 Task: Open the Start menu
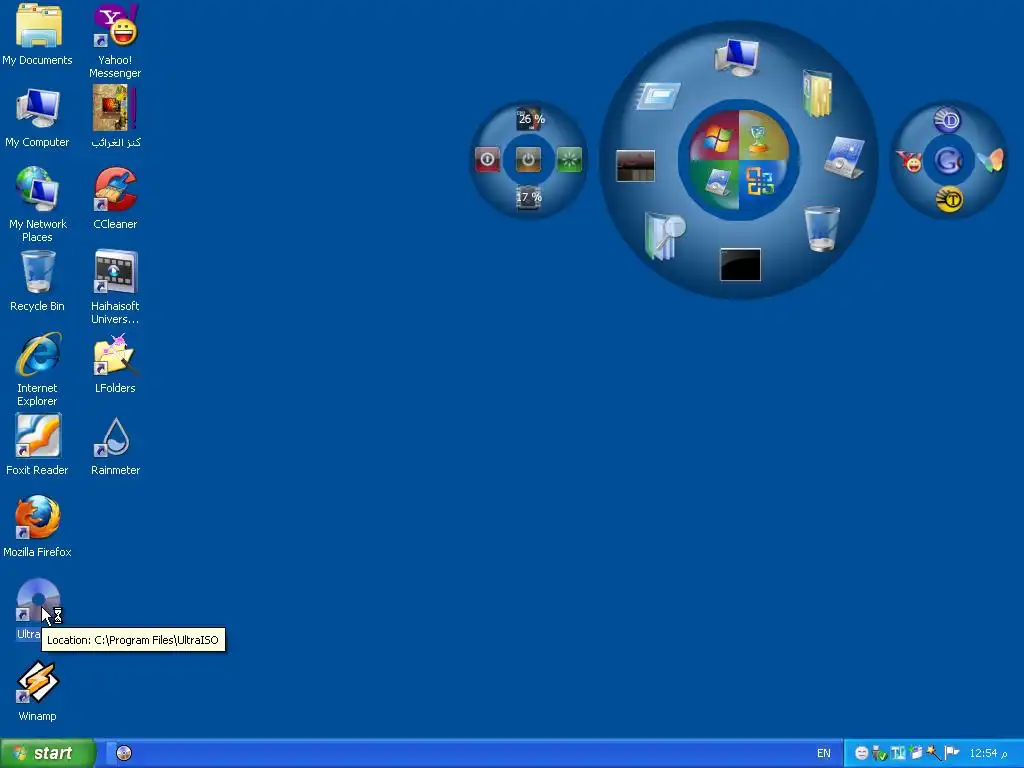click(47, 753)
